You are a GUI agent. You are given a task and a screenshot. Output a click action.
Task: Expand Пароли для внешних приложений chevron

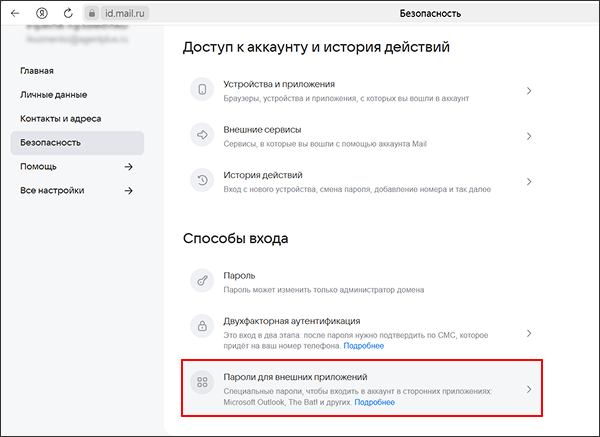point(529,389)
